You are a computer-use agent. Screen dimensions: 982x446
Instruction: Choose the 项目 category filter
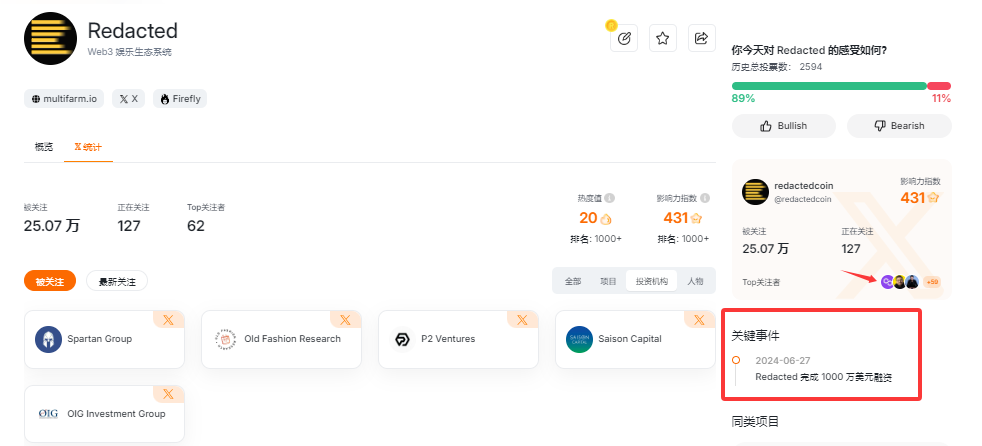[608, 281]
